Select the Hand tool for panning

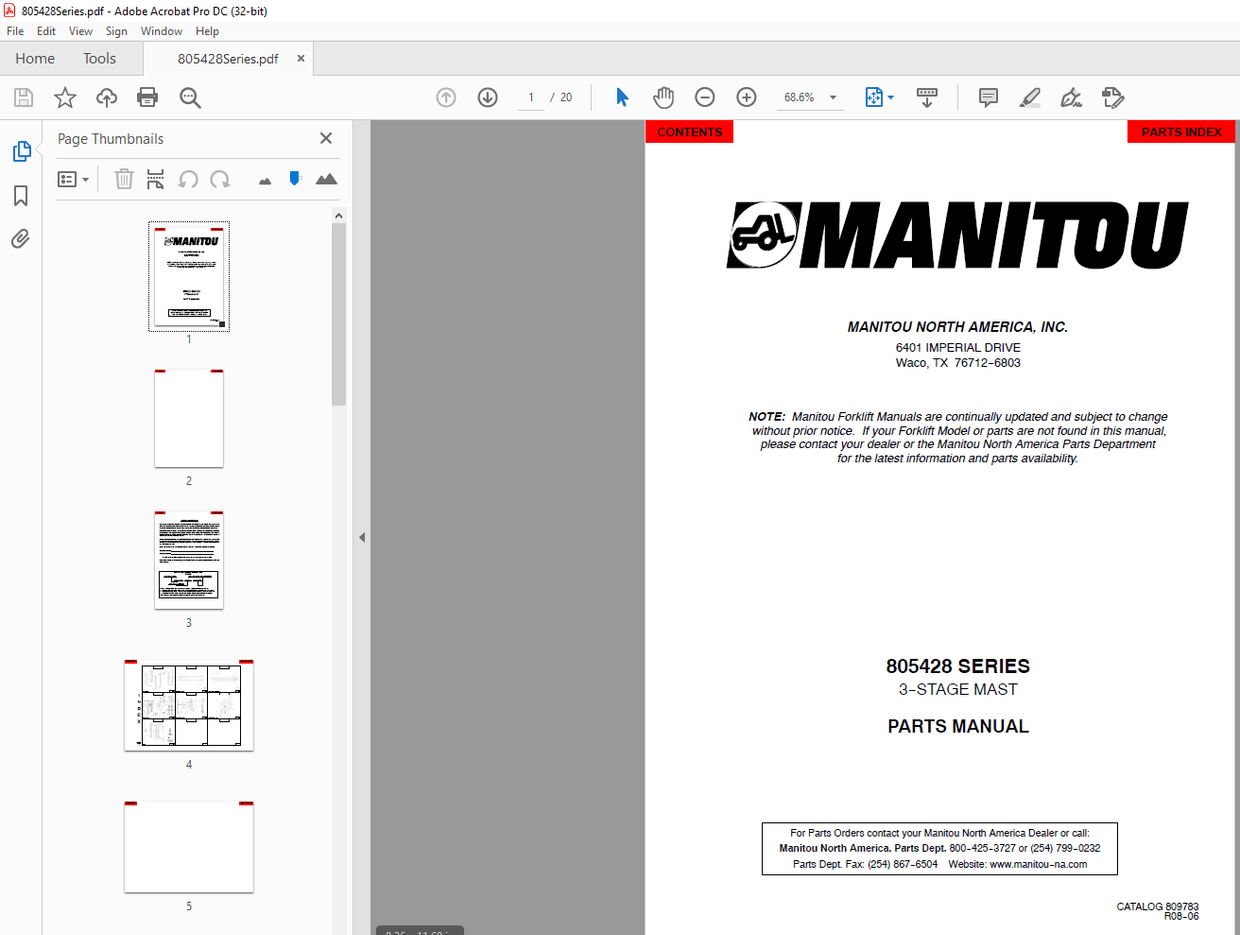coord(663,97)
